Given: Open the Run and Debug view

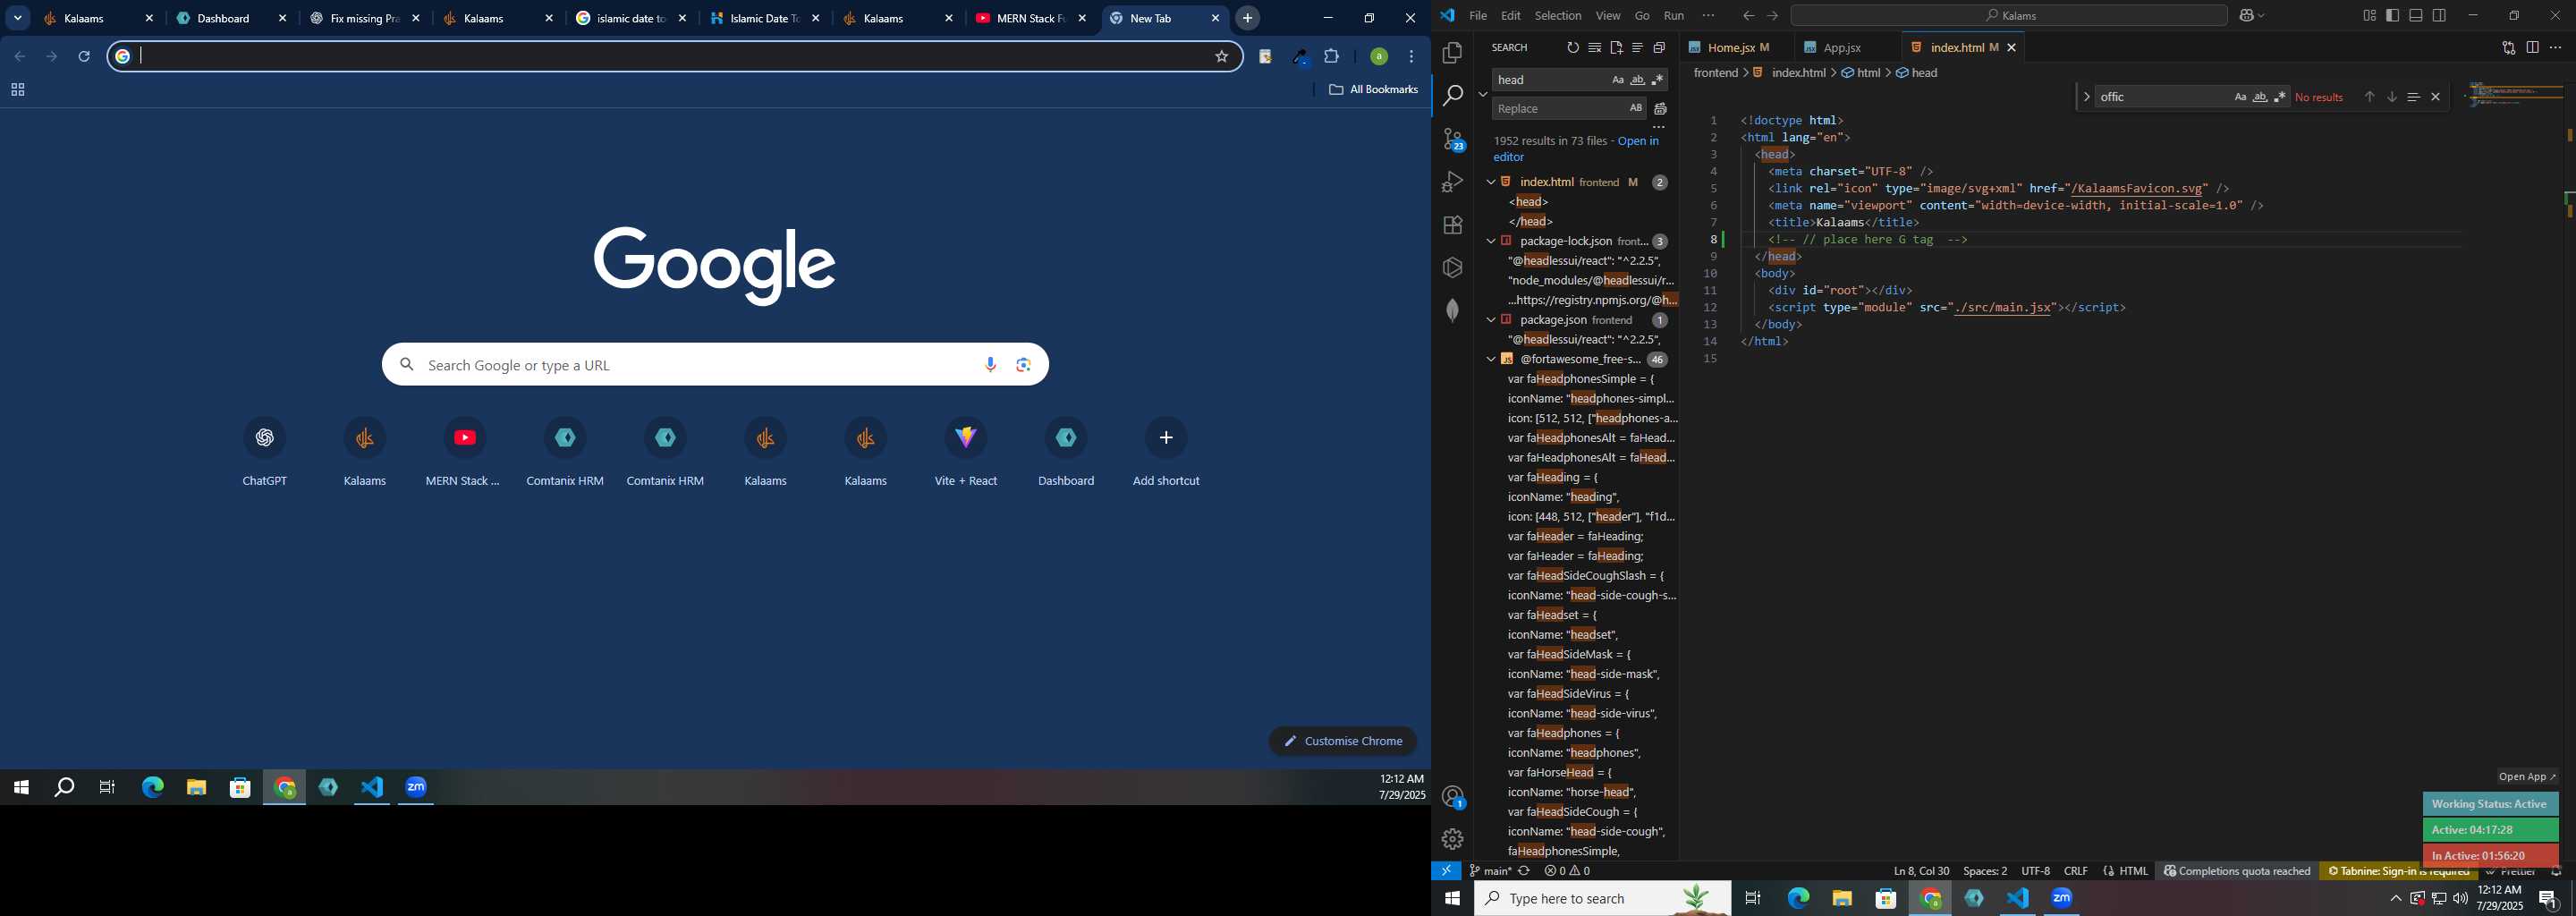Looking at the screenshot, I should tap(1452, 182).
